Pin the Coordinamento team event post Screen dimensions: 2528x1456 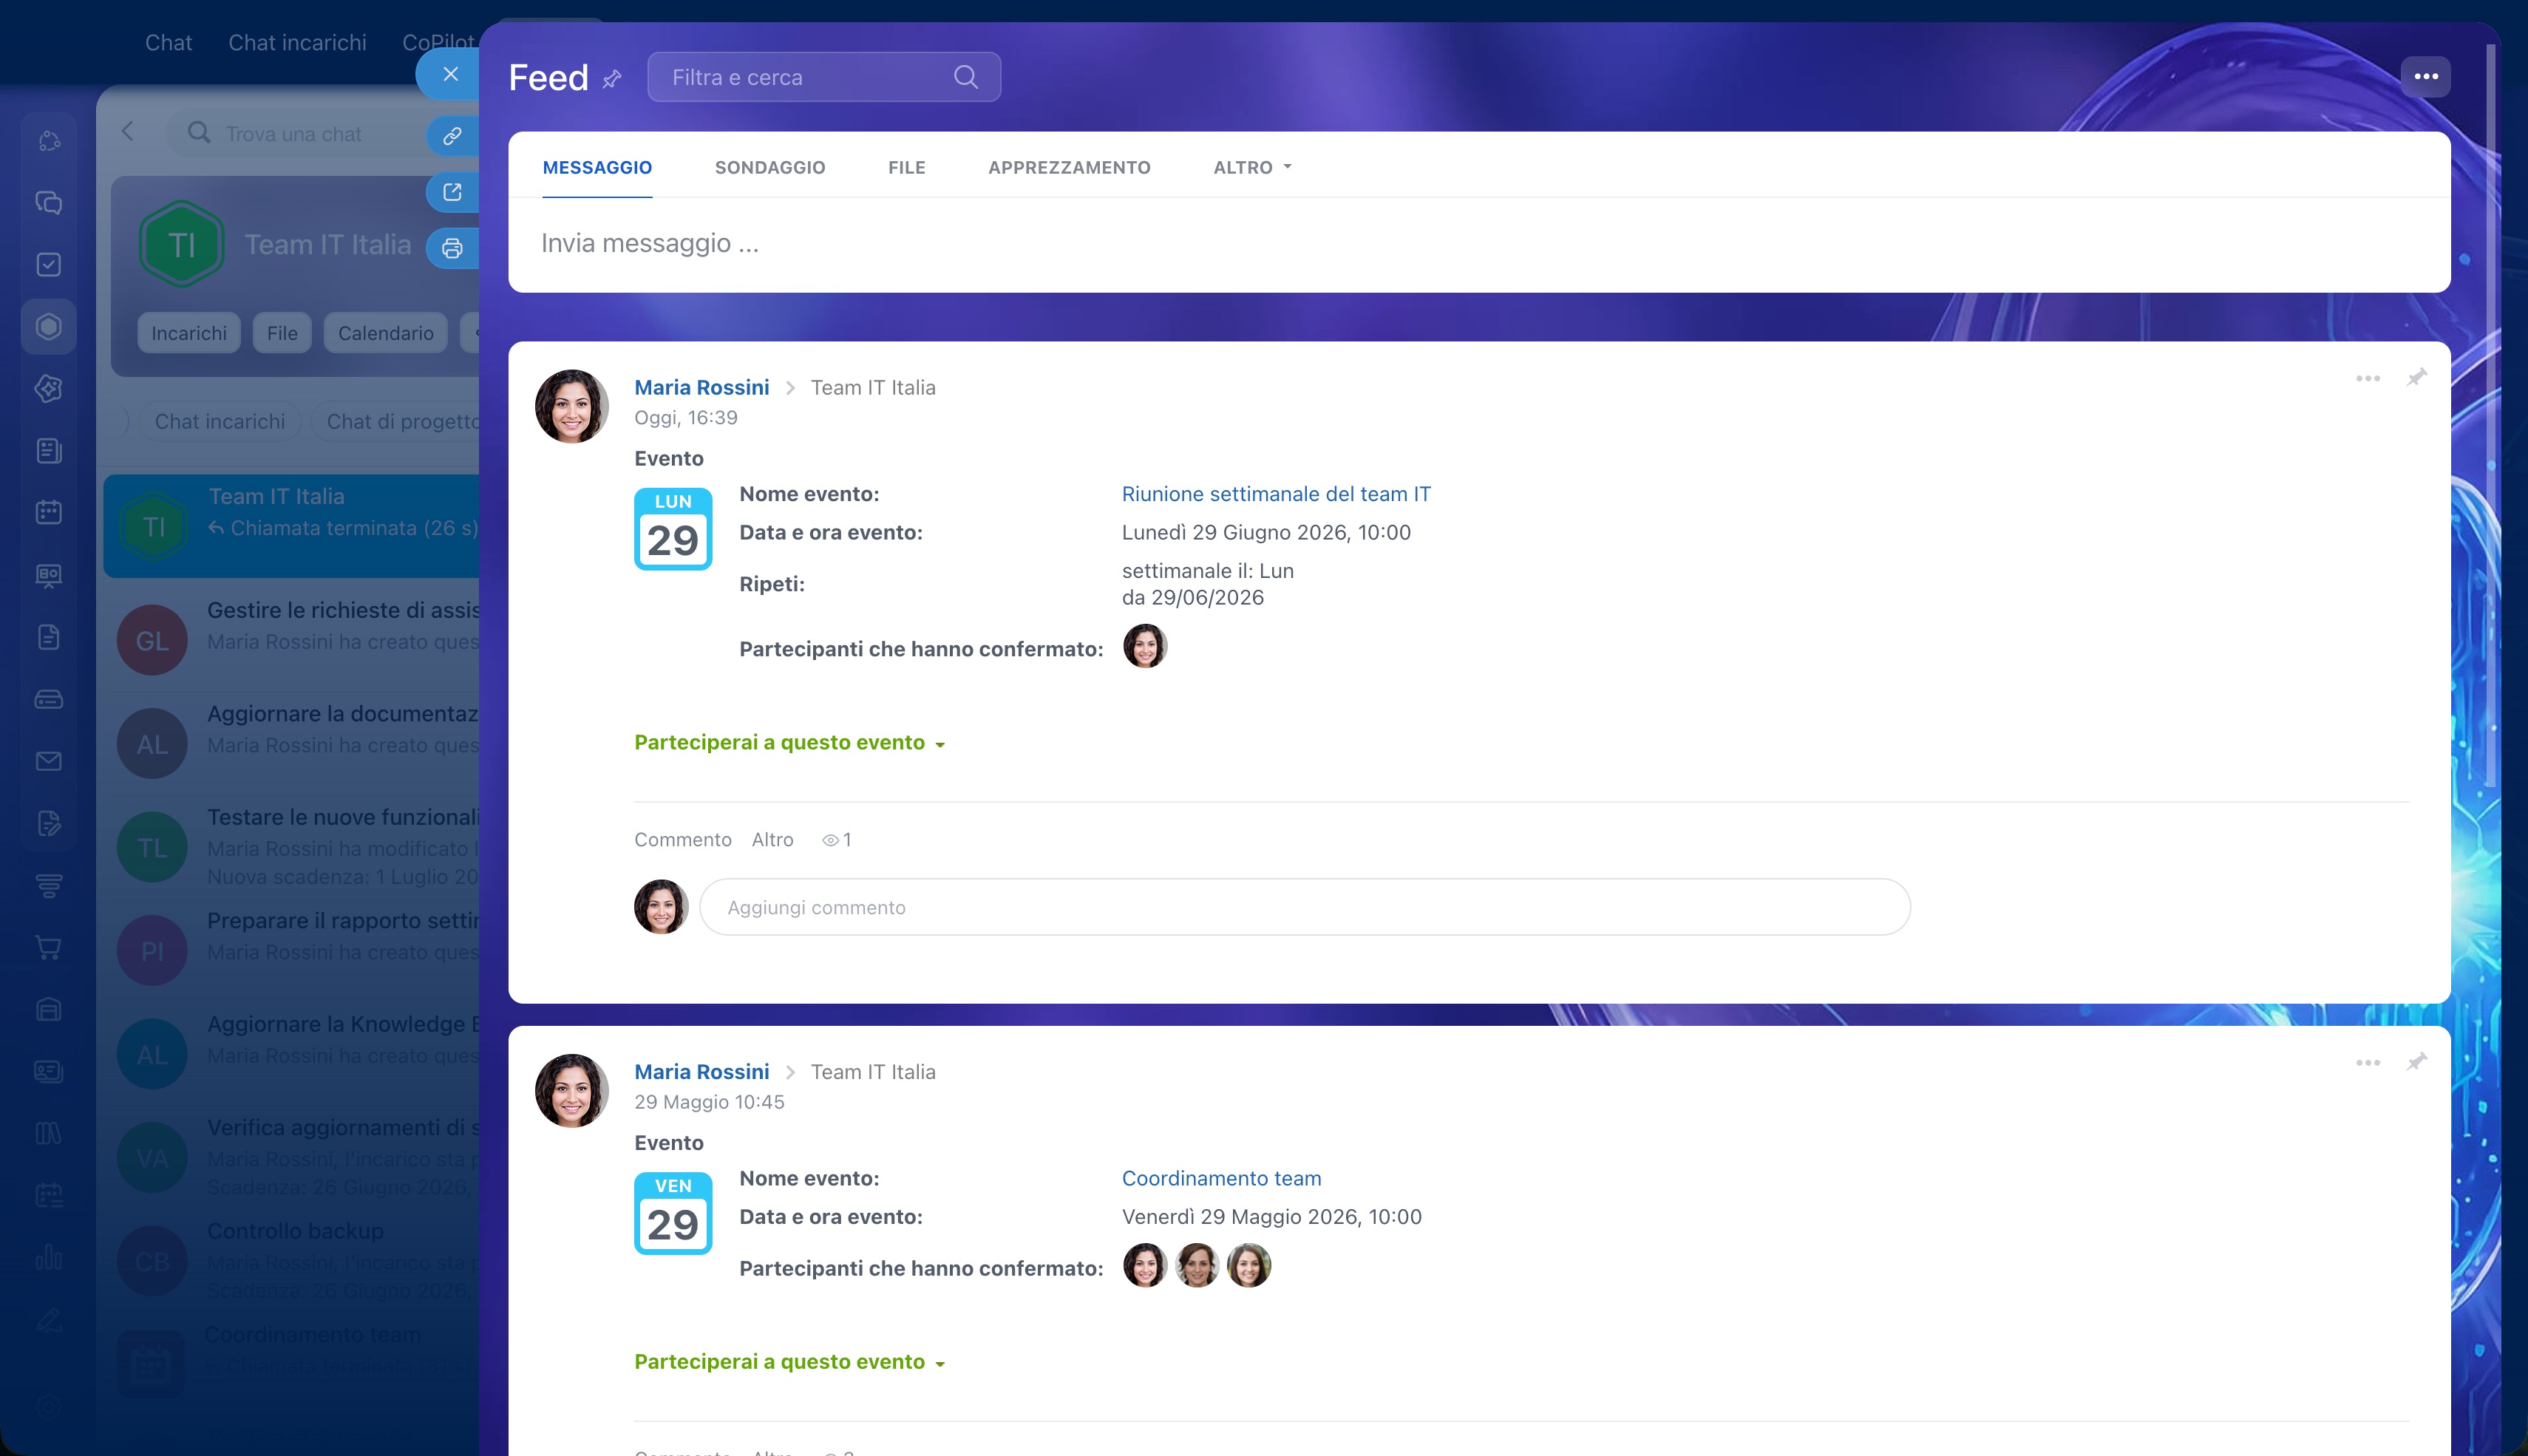tap(2416, 1061)
